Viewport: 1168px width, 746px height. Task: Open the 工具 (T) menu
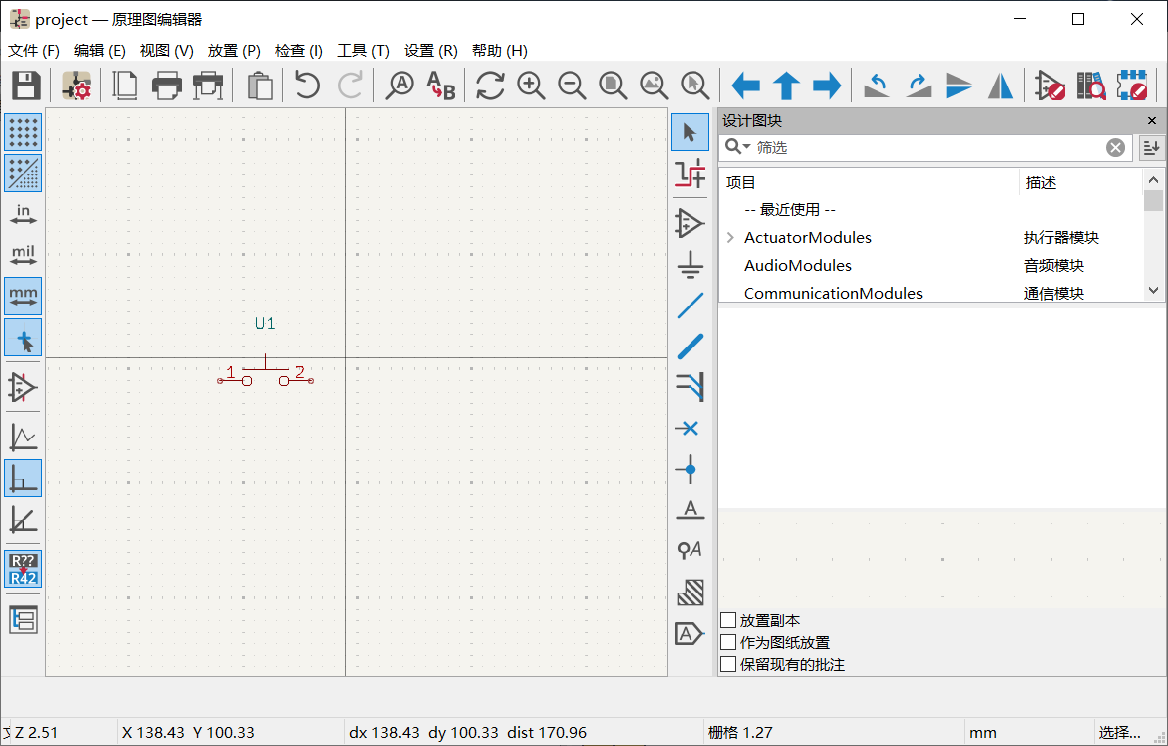tap(363, 51)
